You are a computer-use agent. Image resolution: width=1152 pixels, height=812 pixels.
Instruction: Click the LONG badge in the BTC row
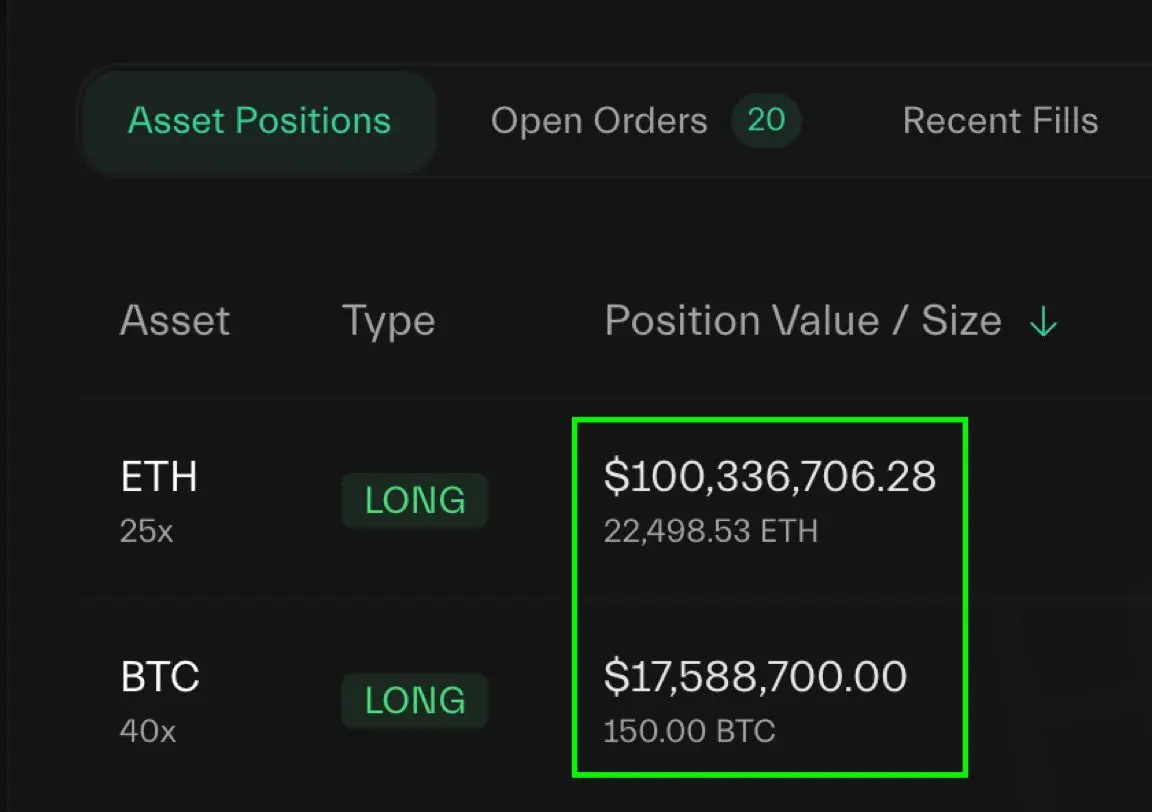pos(414,700)
